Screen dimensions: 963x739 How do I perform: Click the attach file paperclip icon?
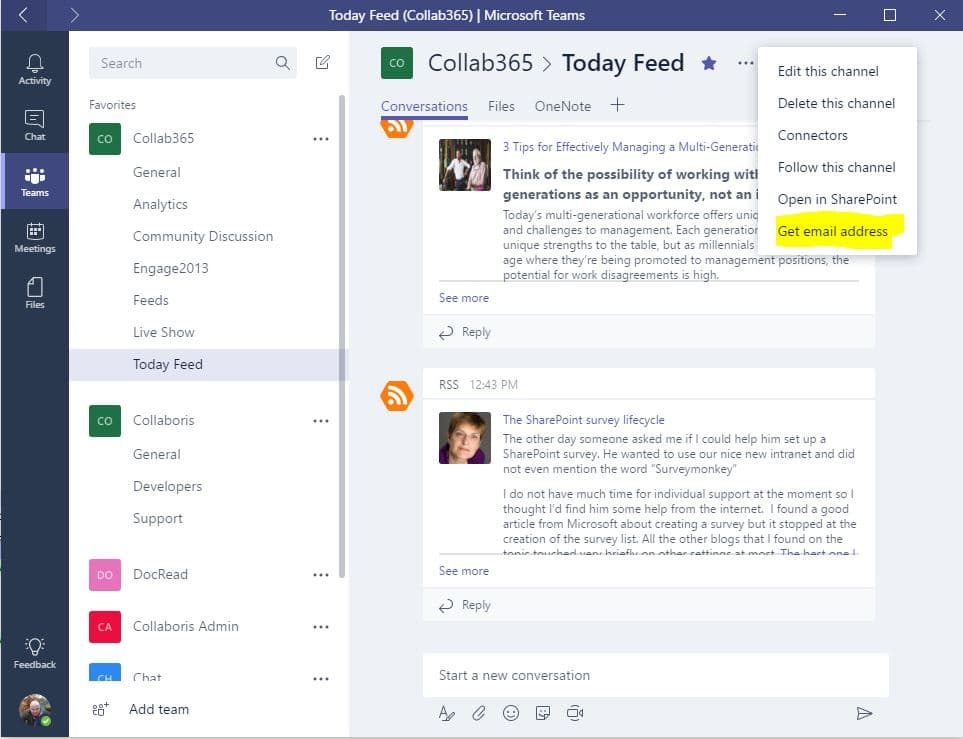[x=479, y=713]
